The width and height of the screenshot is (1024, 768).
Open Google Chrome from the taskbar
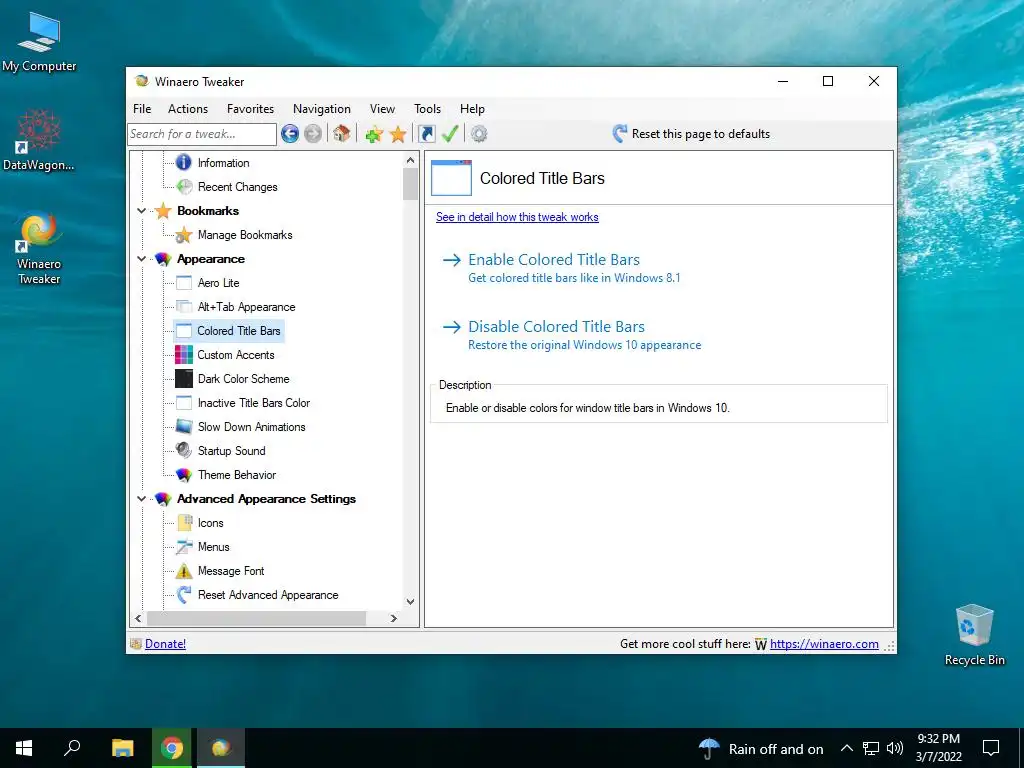(x=172, y=748)
